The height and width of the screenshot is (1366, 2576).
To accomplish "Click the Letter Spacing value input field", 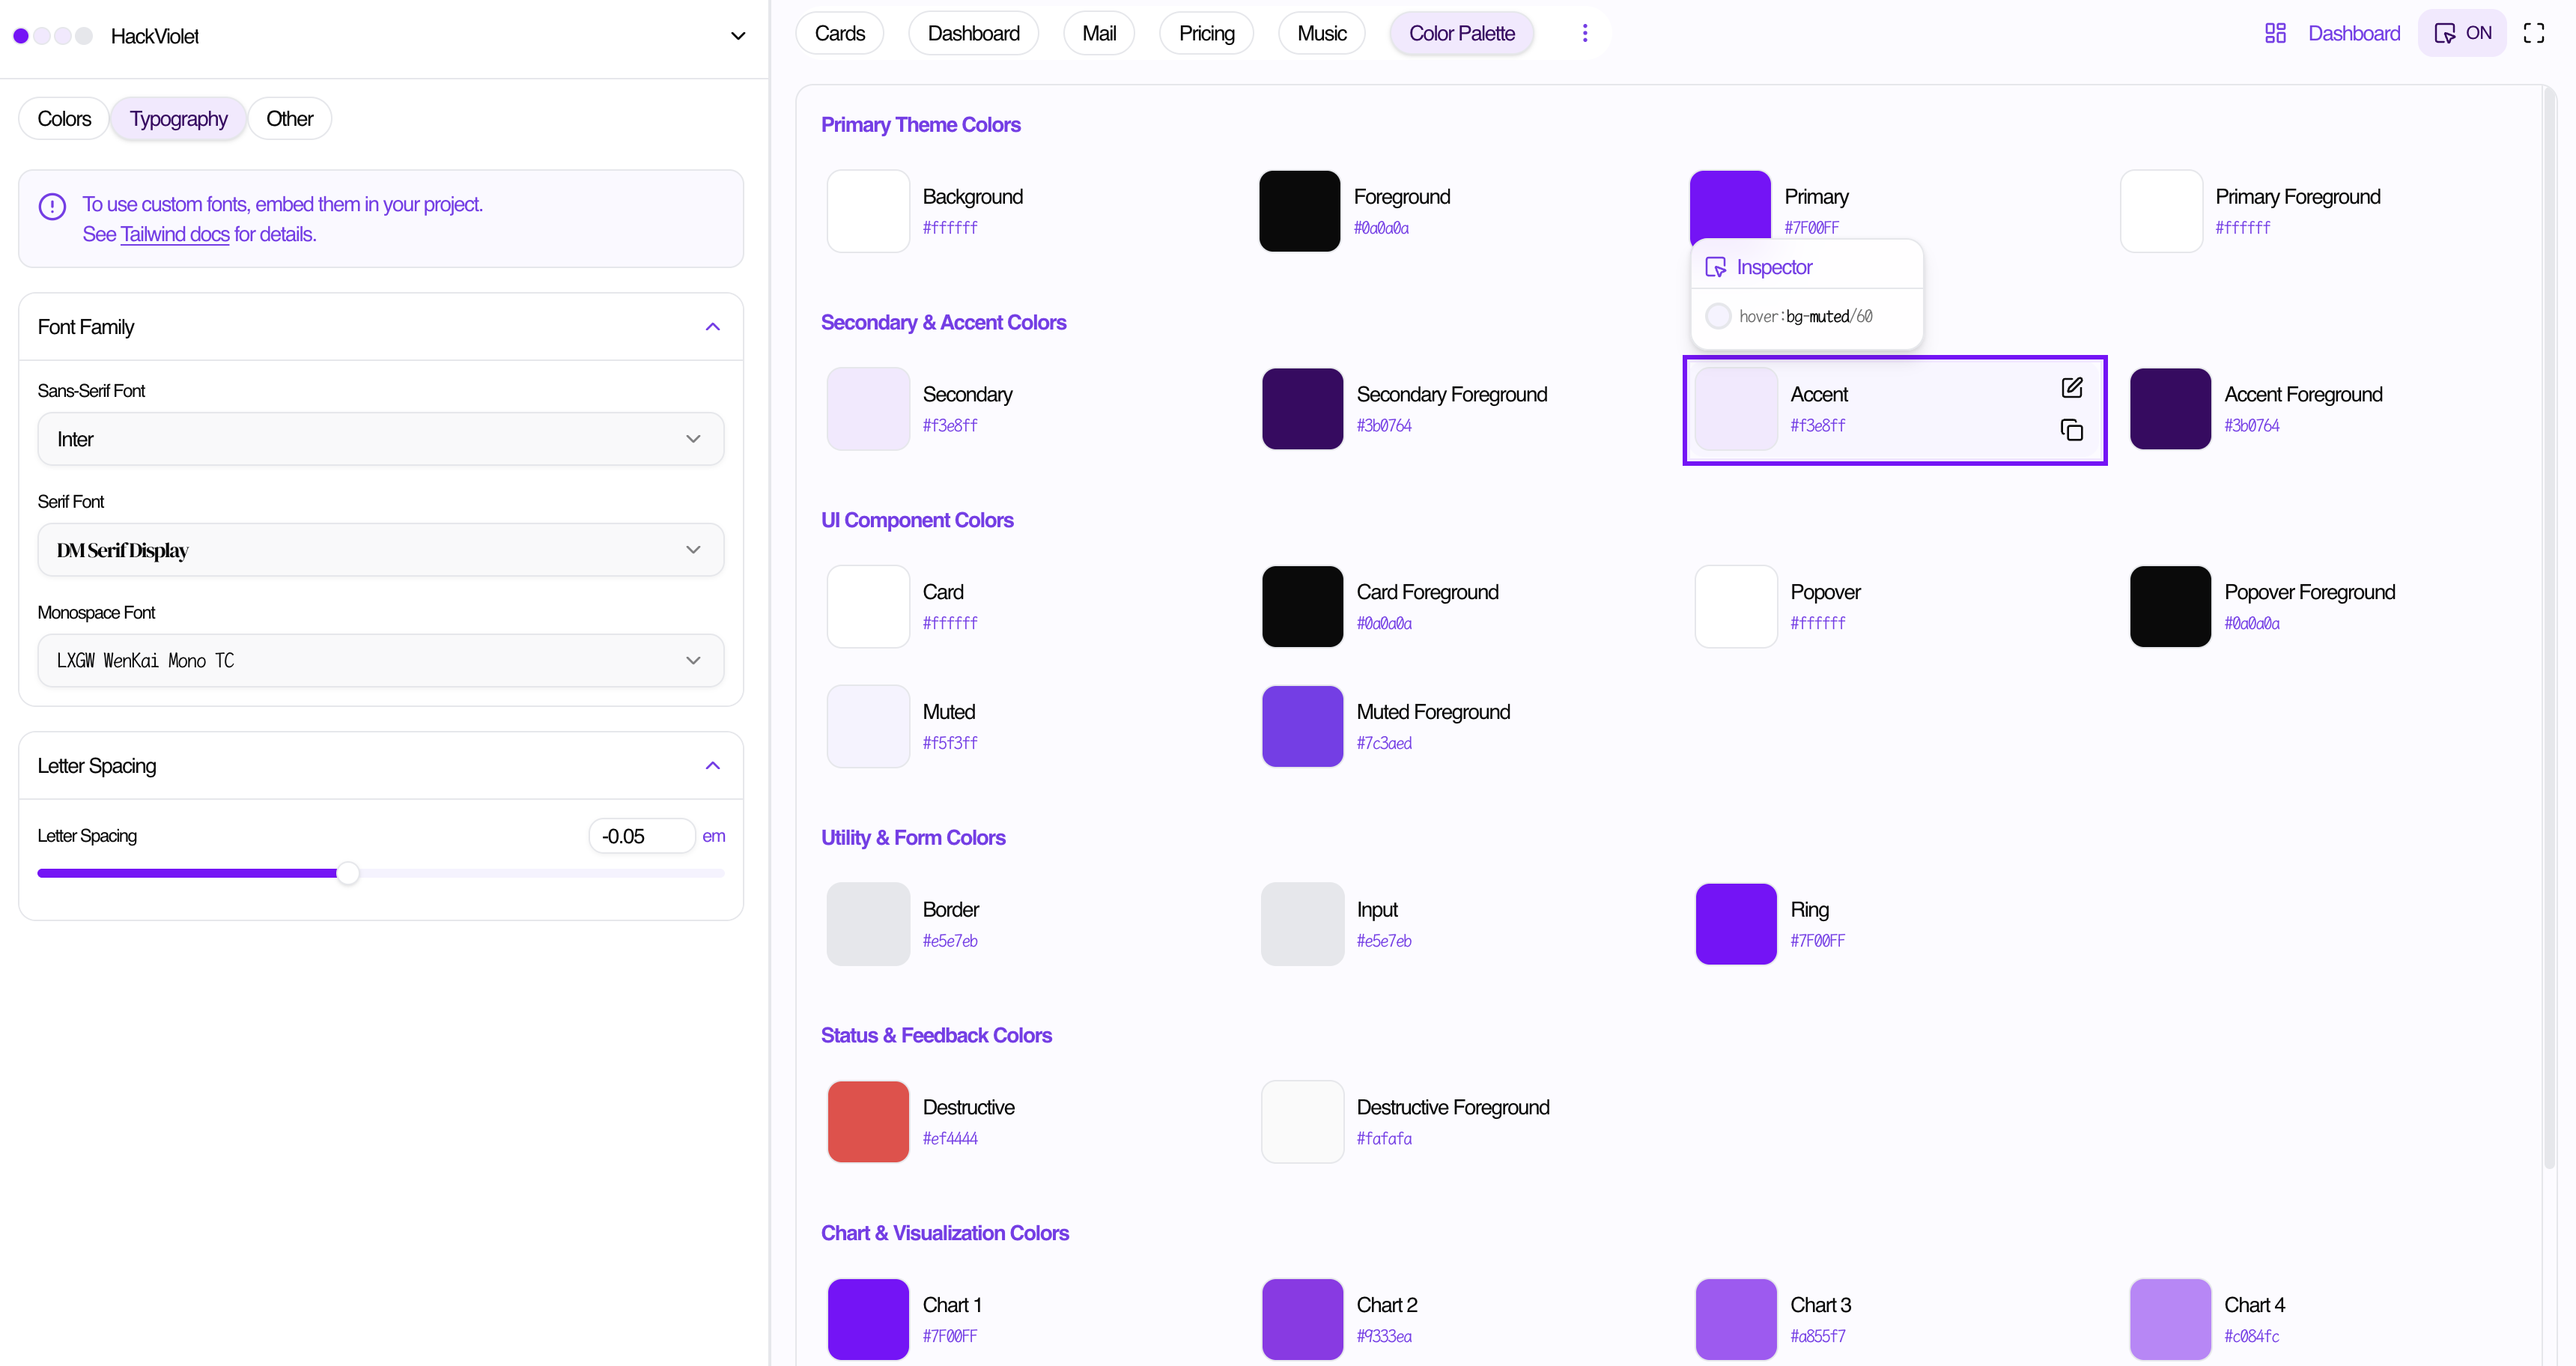I will [x=640, y=836].
